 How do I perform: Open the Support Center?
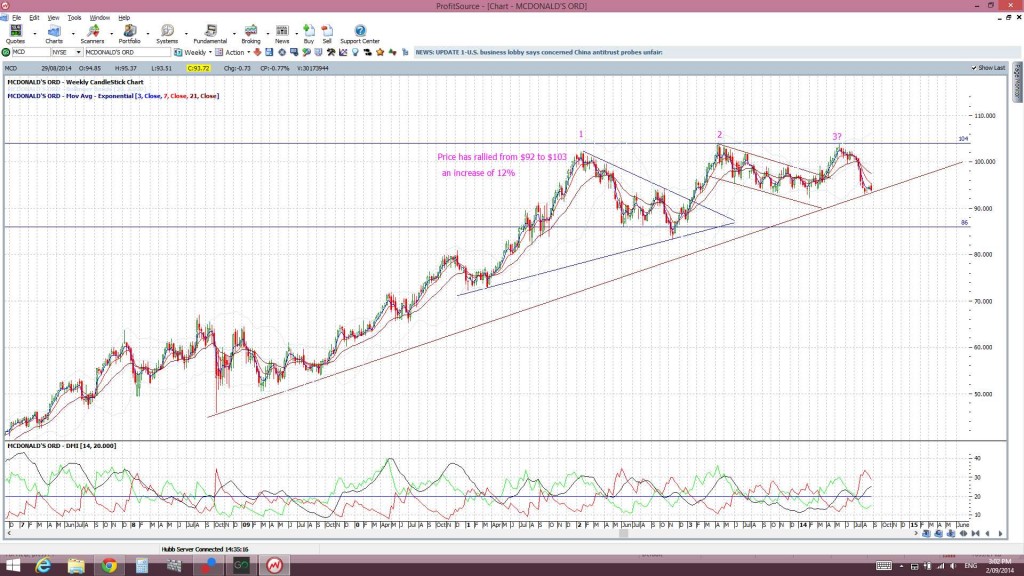click(360, 34)
